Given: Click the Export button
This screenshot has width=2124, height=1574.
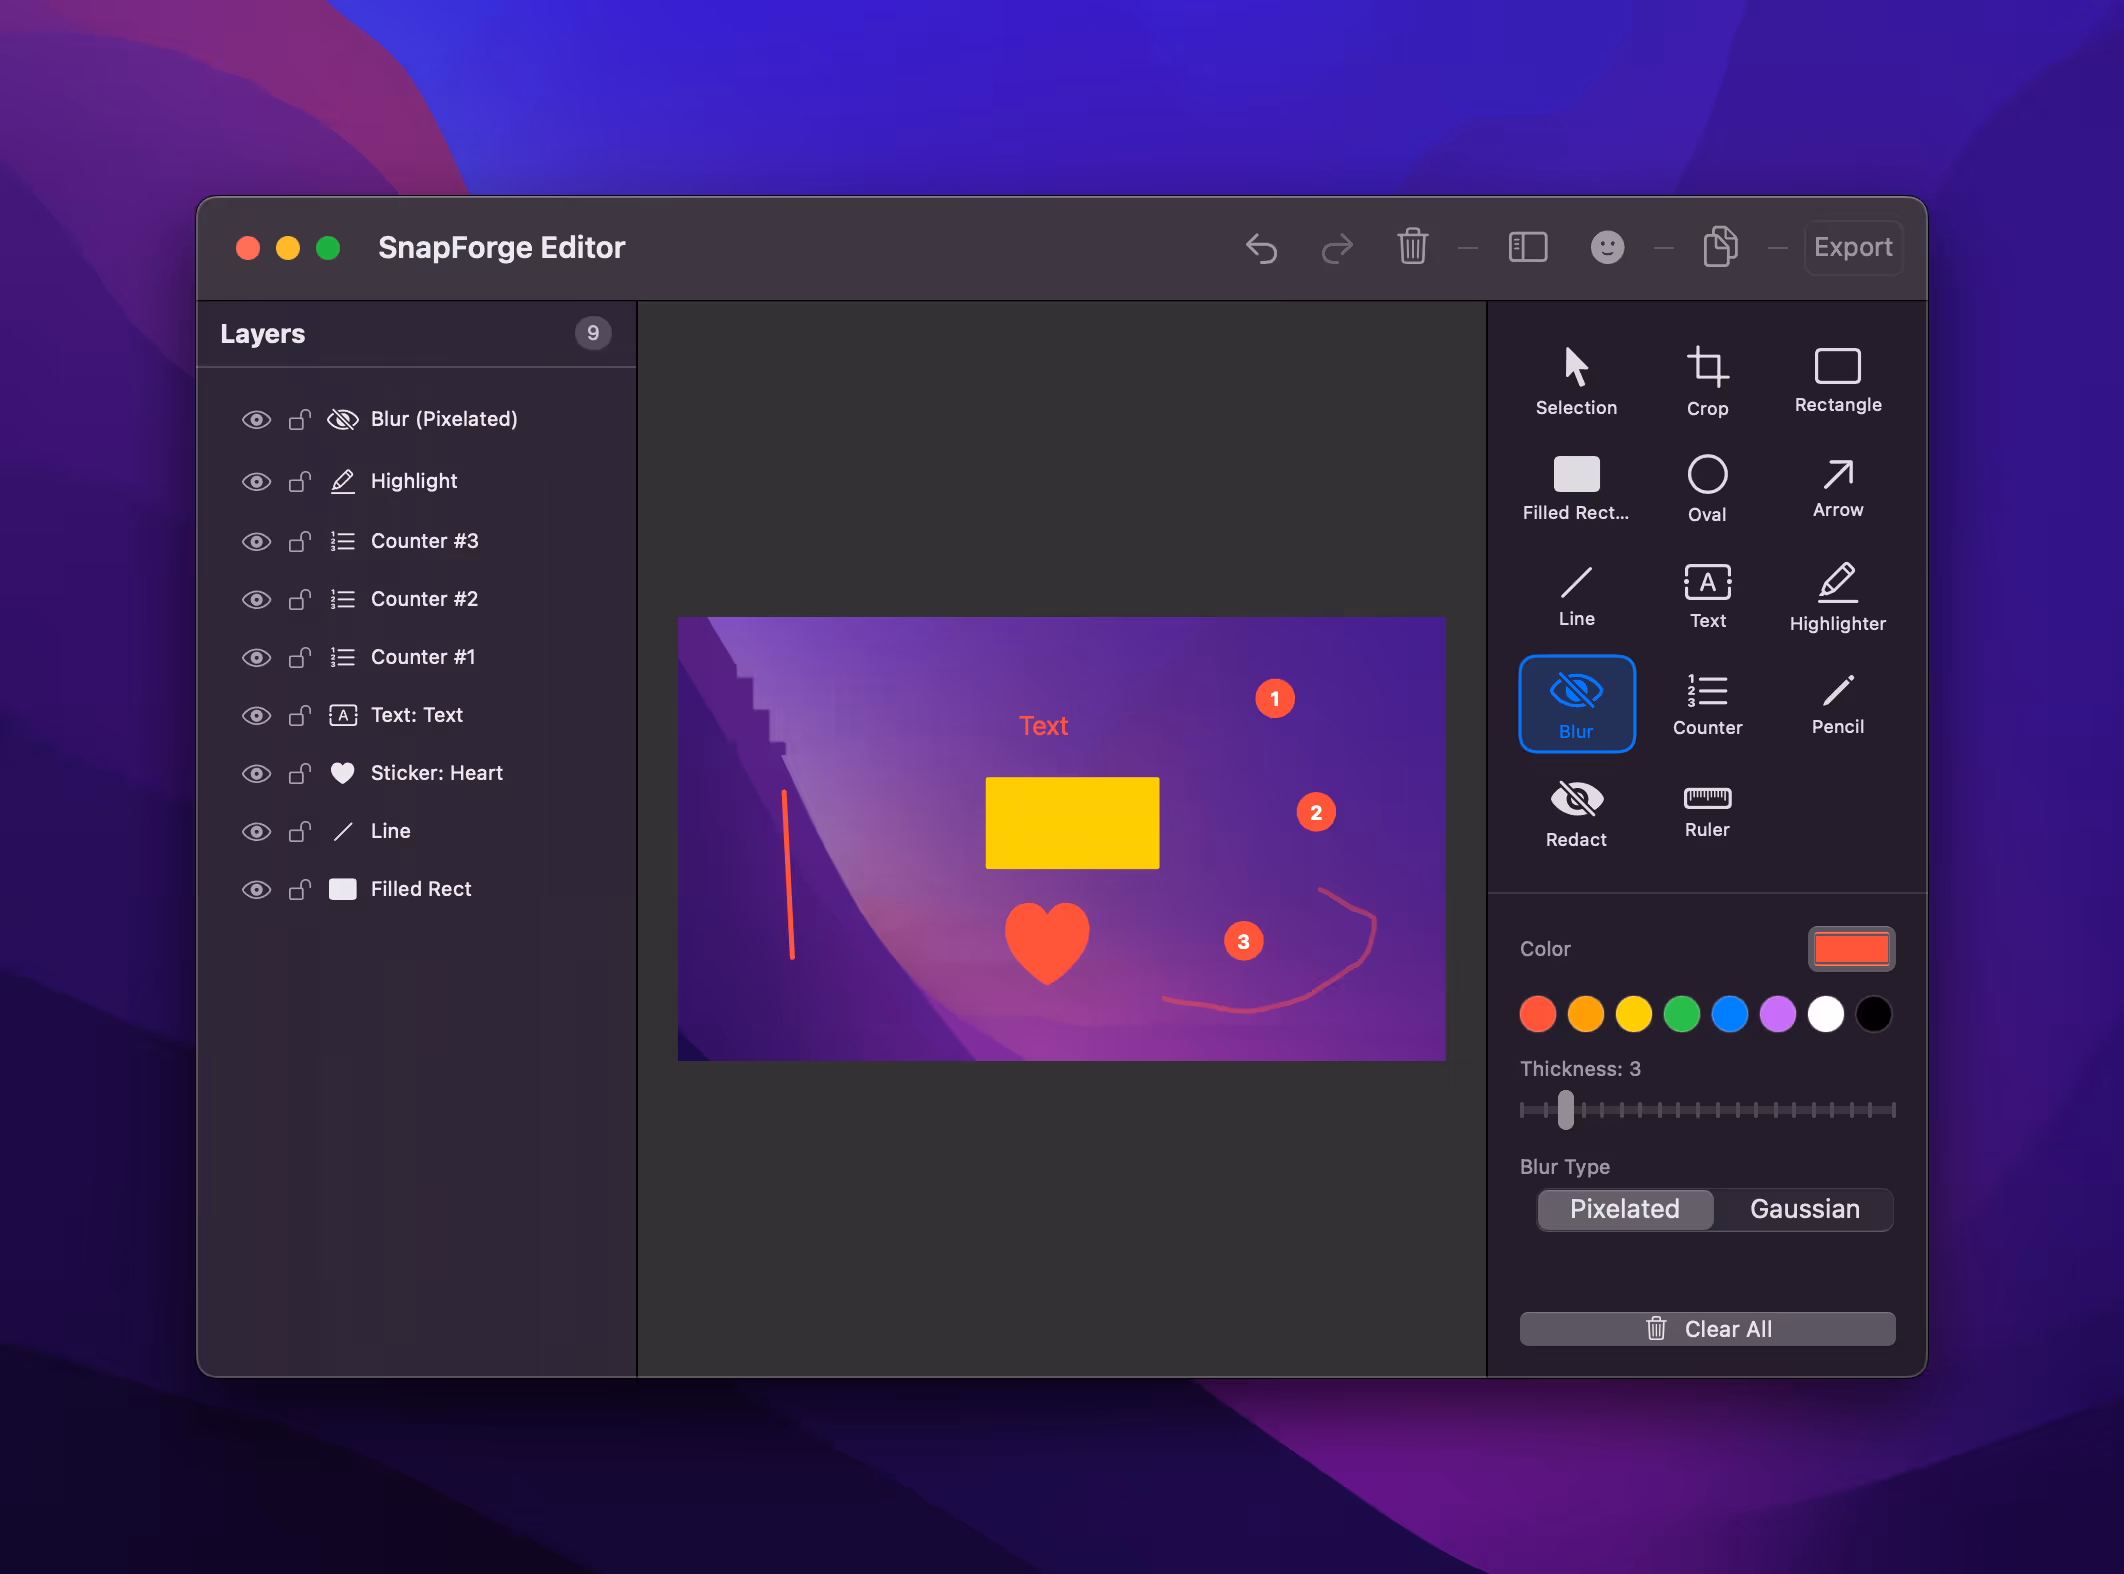Looking at the screenshot, I should tap(1853, 247).
